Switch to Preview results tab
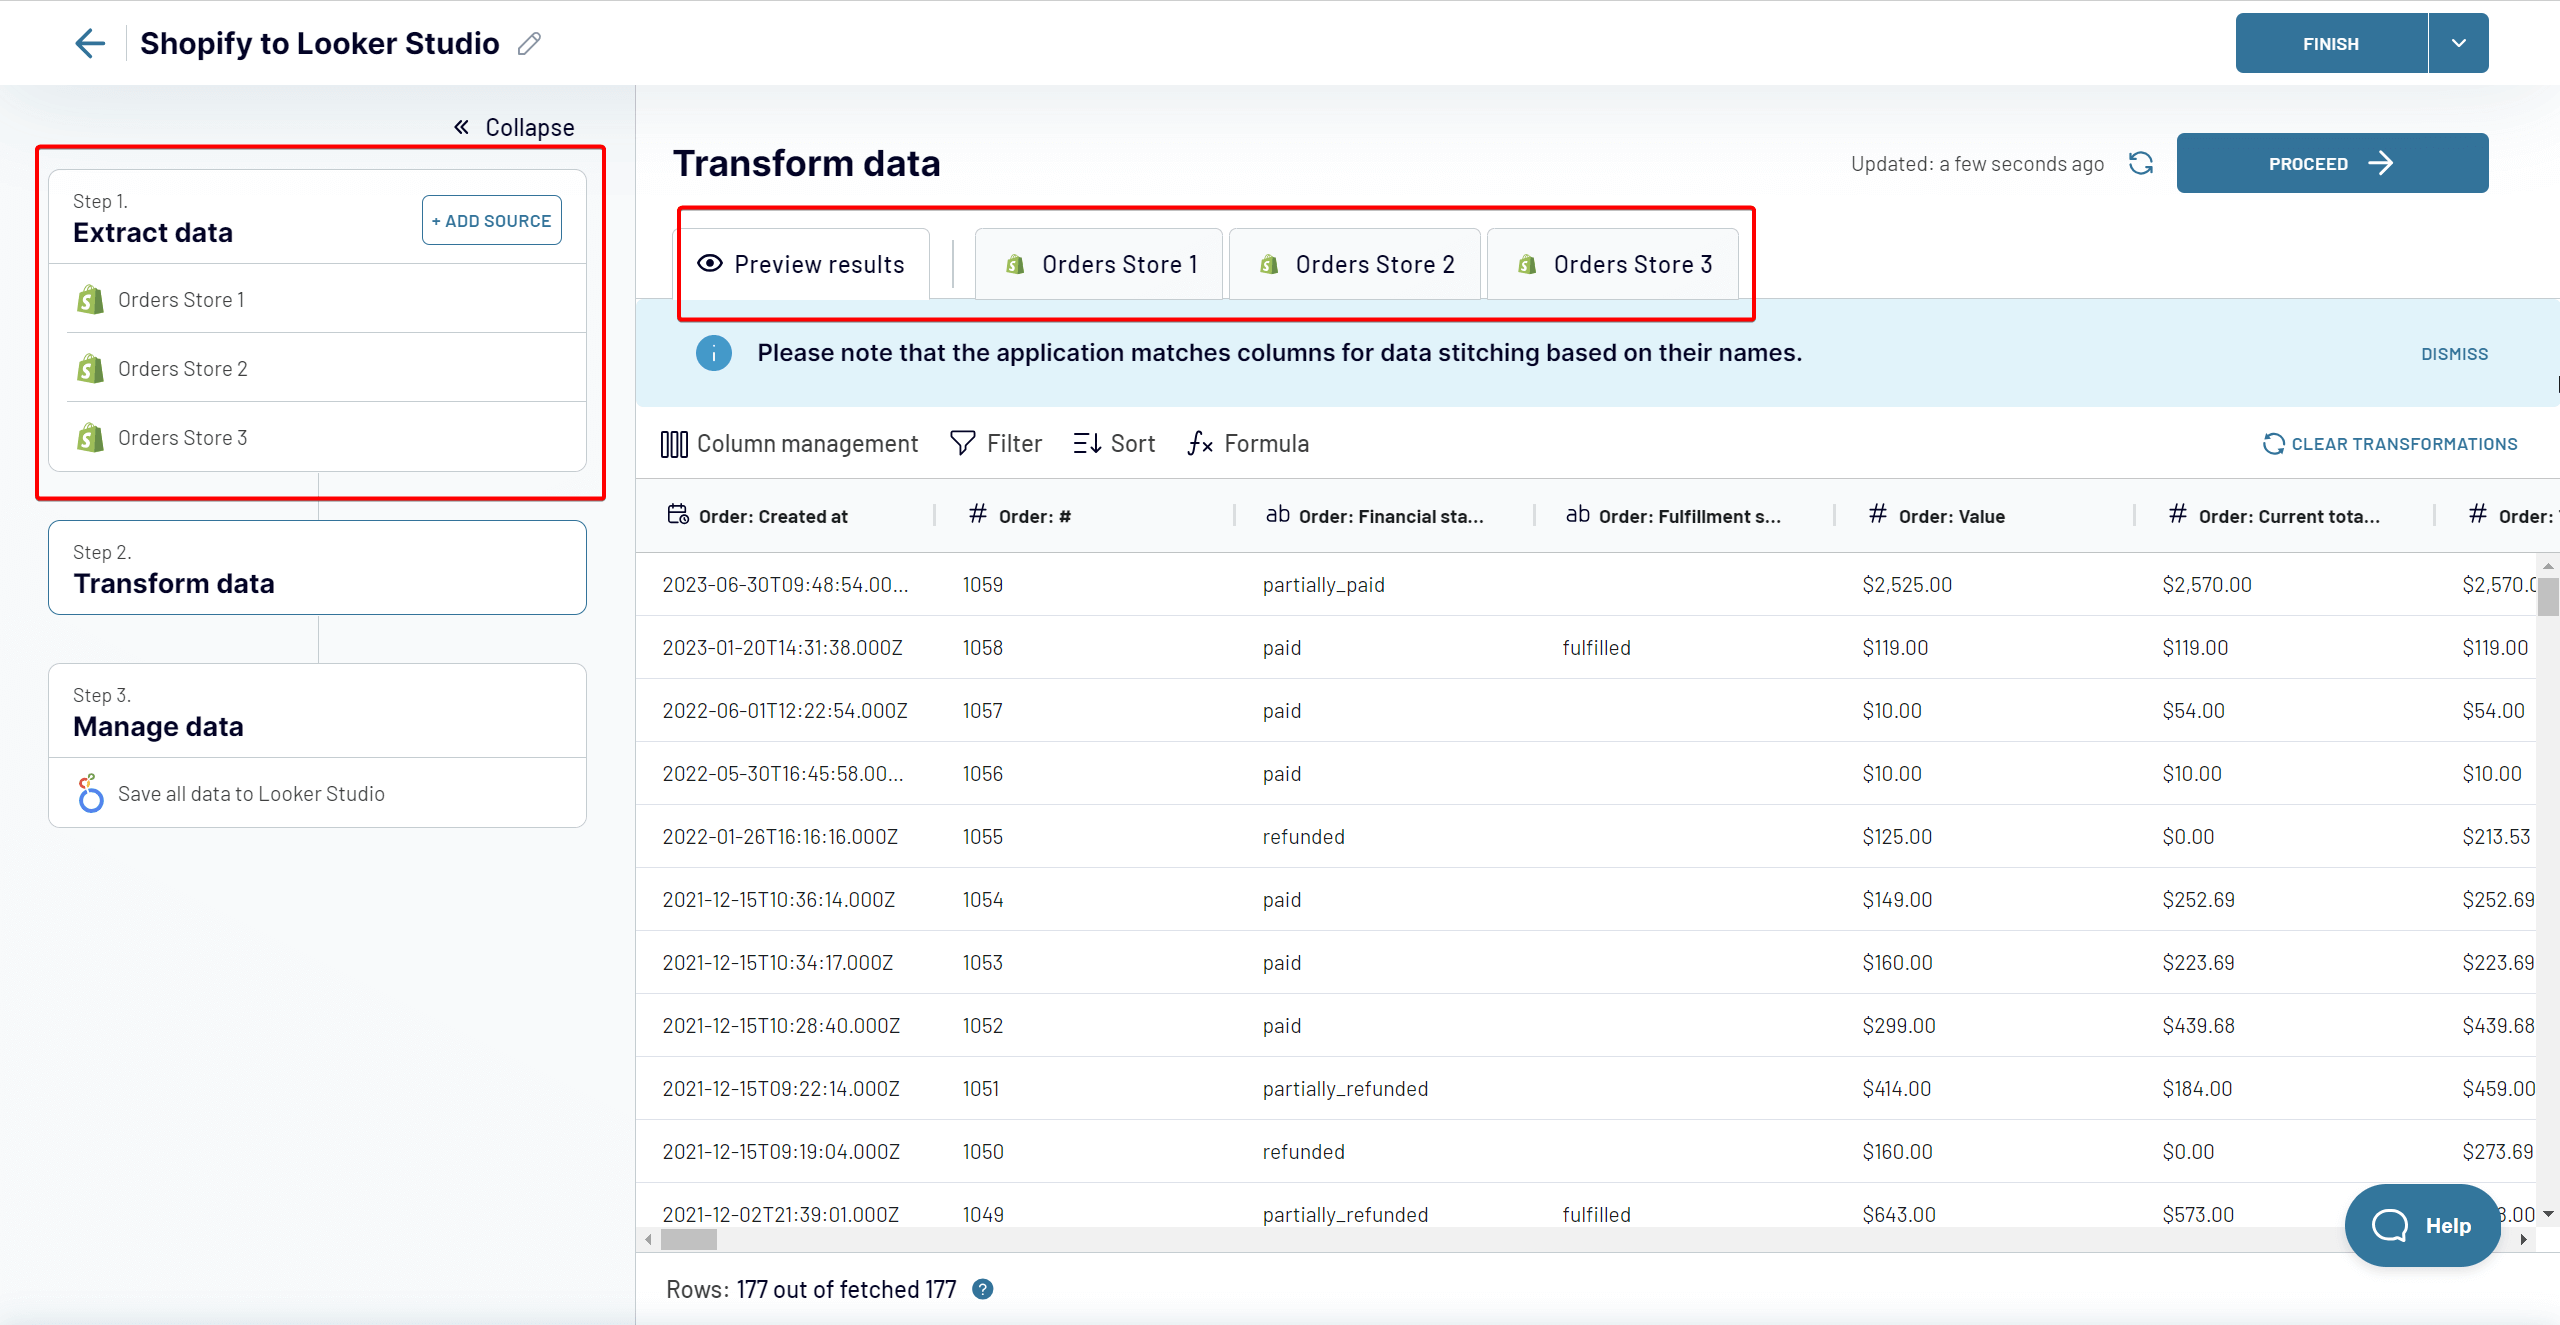The width and height of the screenshot is (2560, 1325). coord(804,264)
